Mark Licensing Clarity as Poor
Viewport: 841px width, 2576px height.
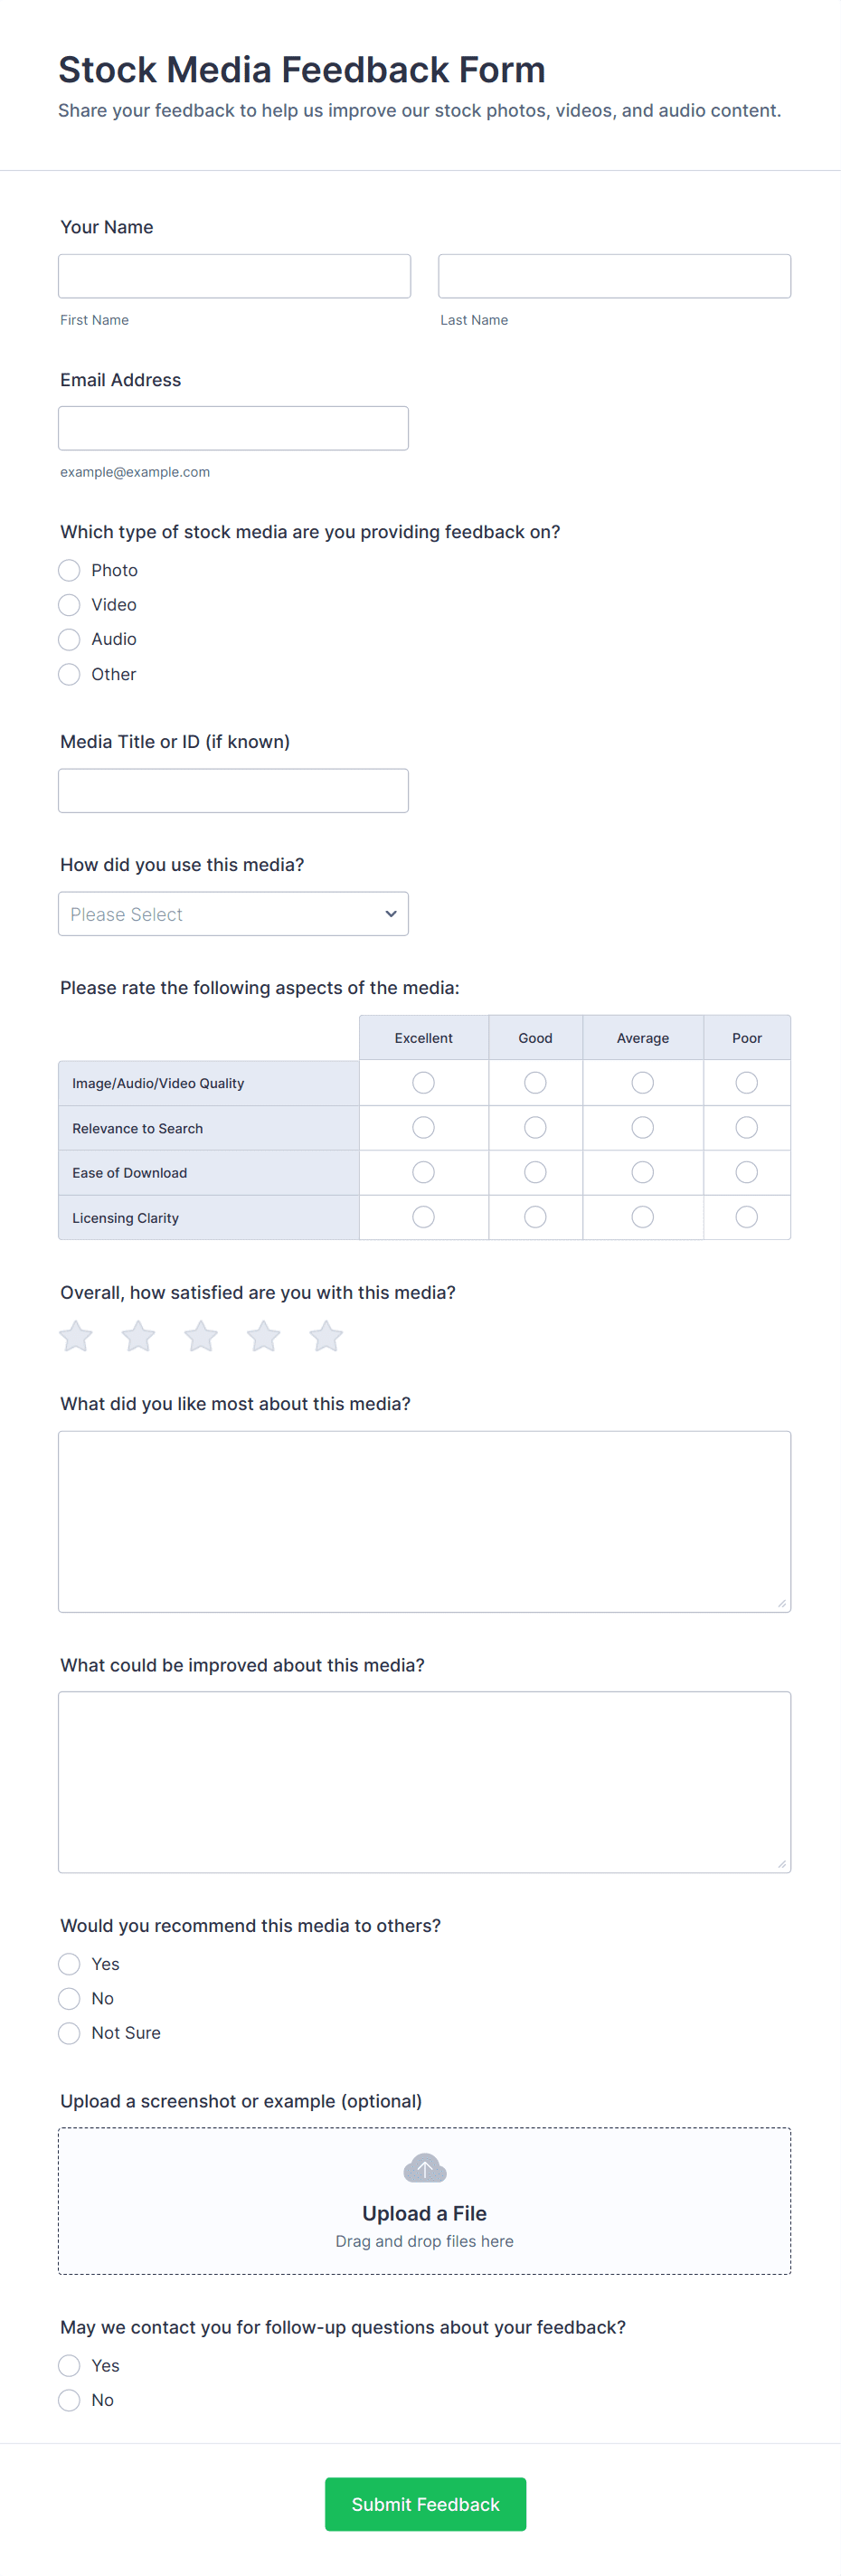746,1217
